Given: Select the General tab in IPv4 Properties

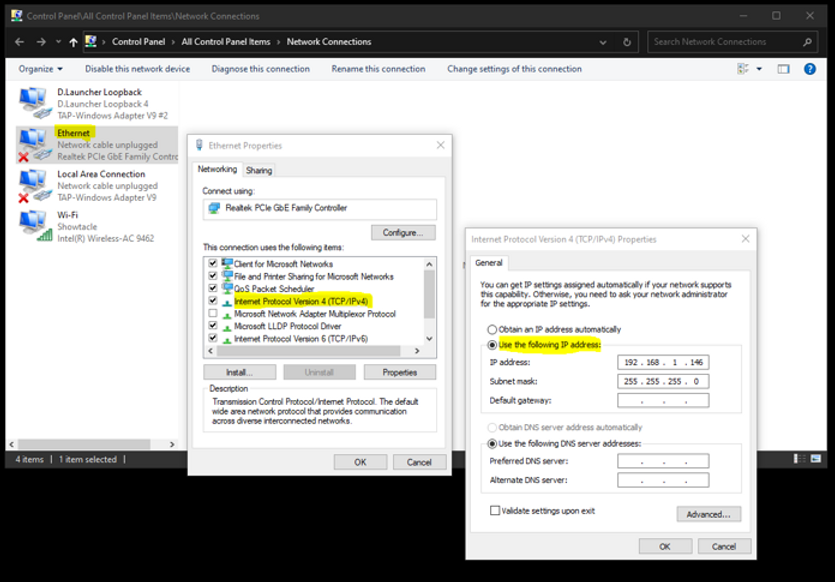Looking at the screenshot, I should pos(488,263).
